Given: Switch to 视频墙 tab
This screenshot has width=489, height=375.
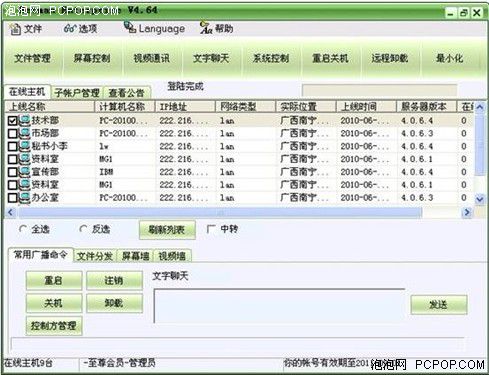Looking at the screenshot, I should 172,256.
